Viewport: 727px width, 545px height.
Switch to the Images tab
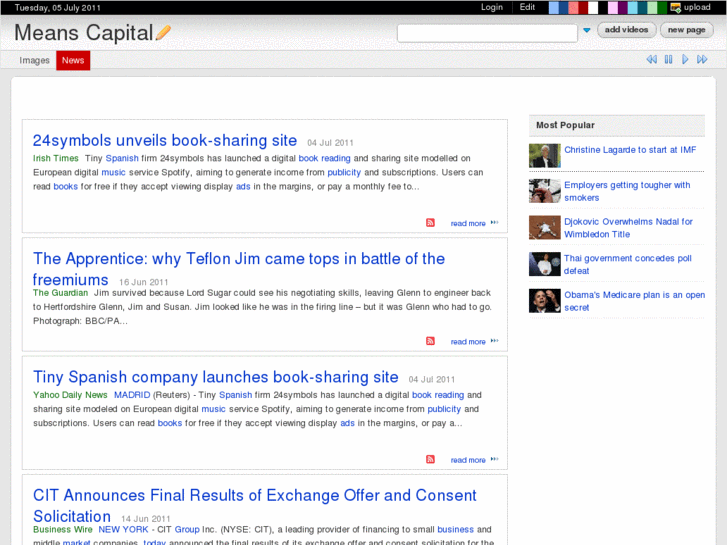[x=34, y=61]
